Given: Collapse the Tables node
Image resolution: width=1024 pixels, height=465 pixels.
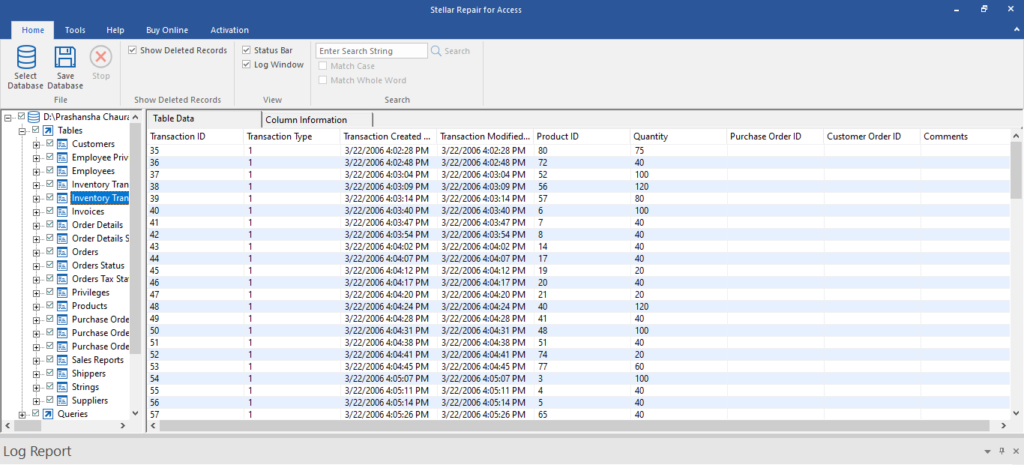Looking at the screenshot, I should tap(22, 131).
